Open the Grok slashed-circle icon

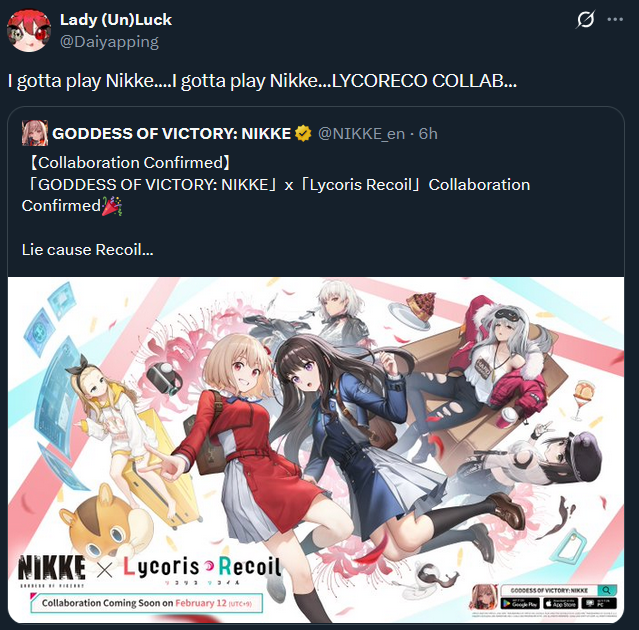click(x=586, y=19)
